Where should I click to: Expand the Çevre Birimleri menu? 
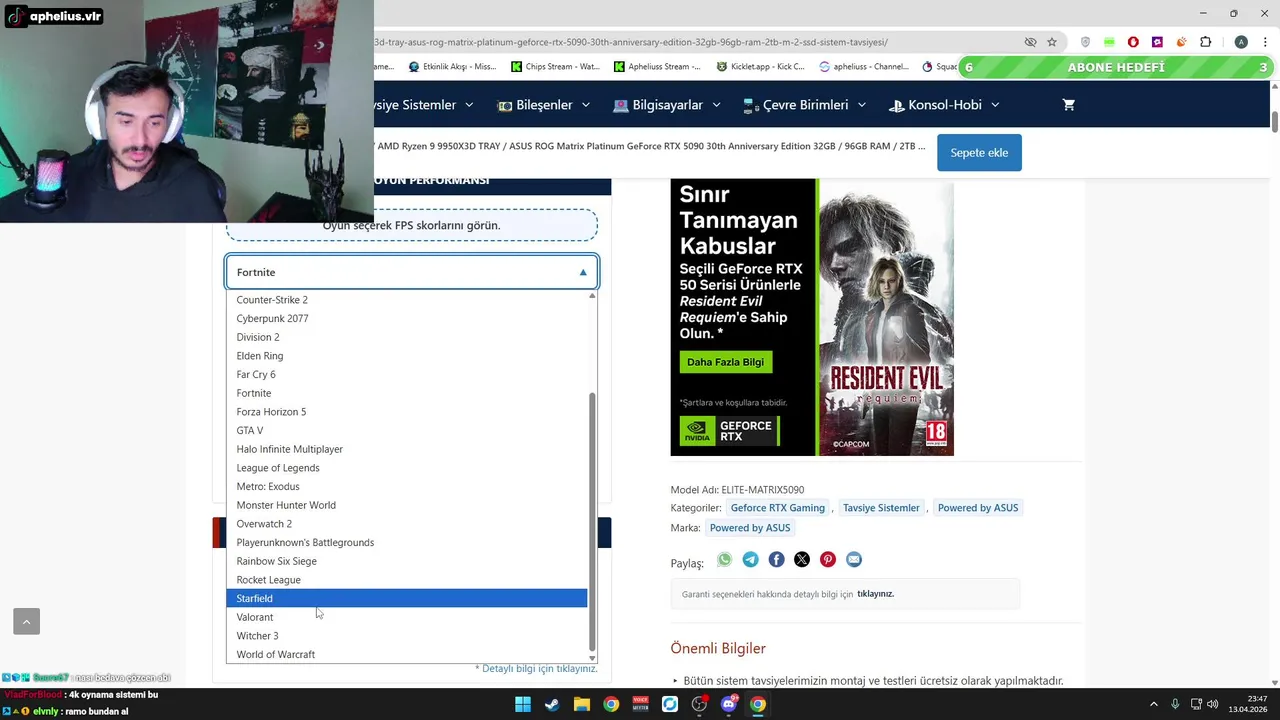(805, 105)
